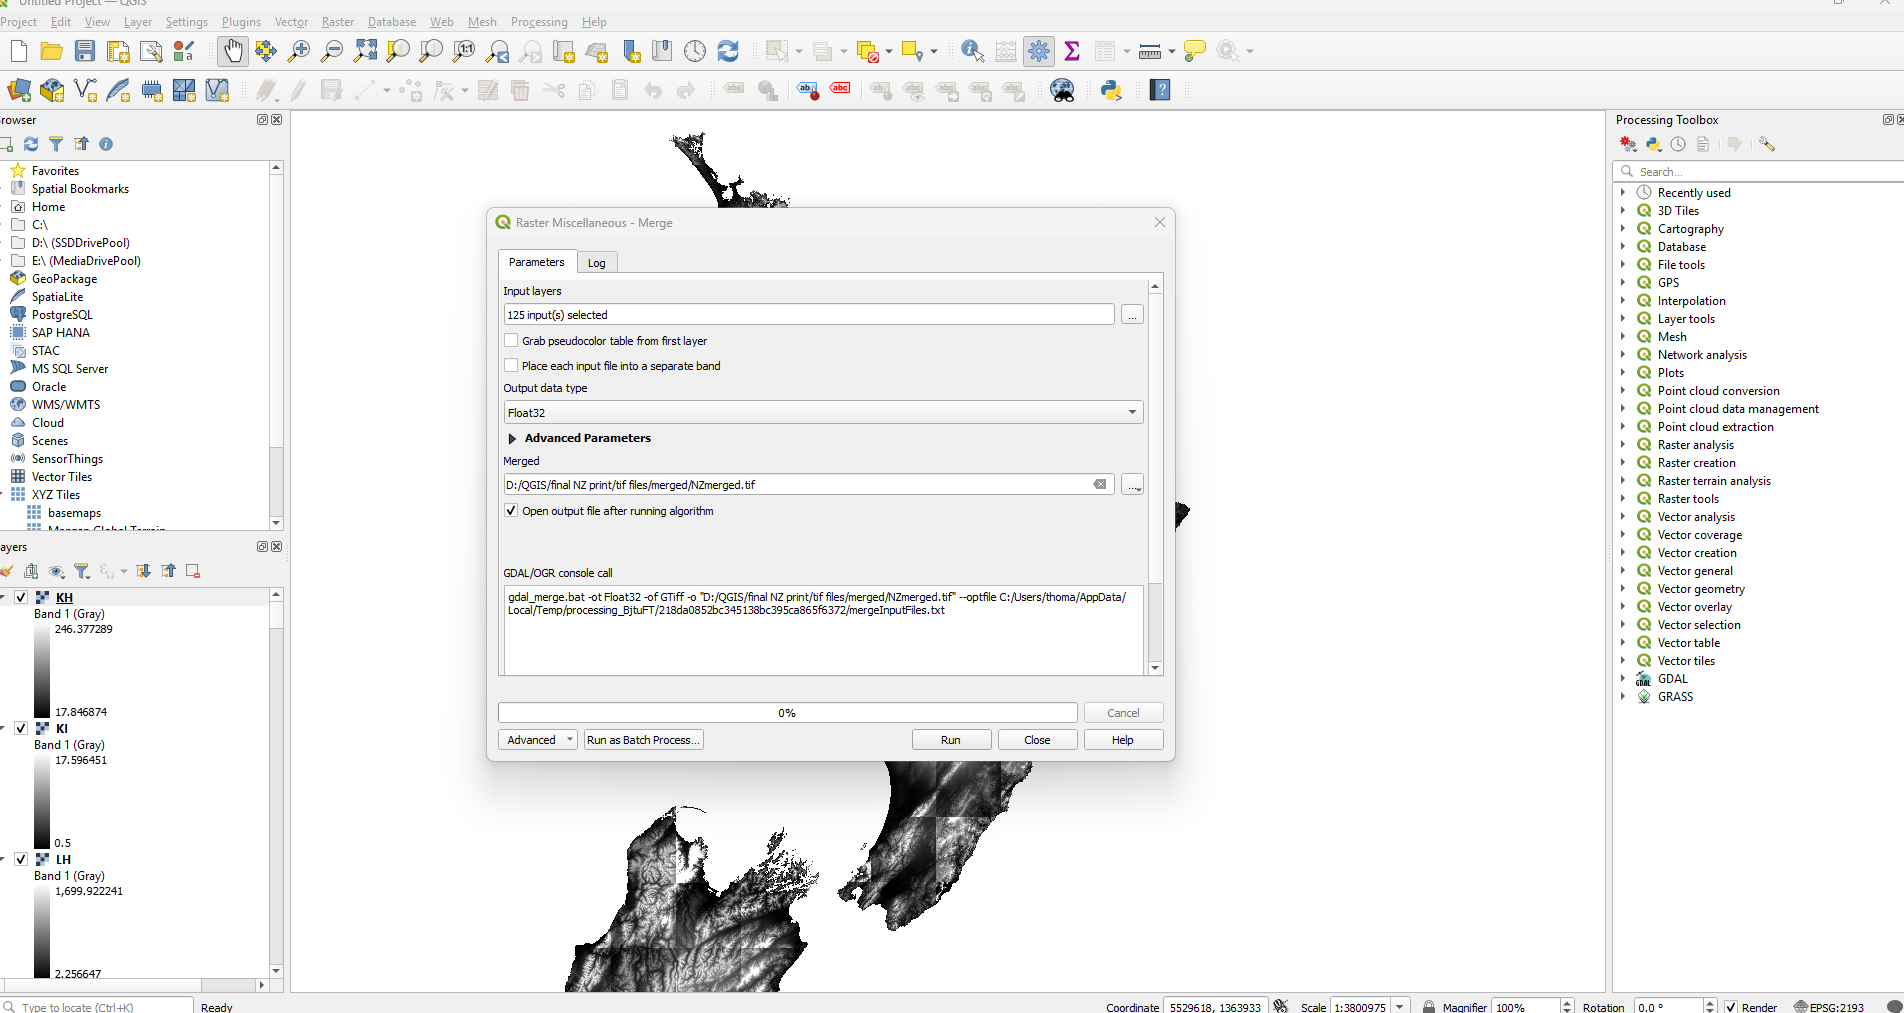Save project with the floppy disk icon
Viewport: 1904px width, 1013px height.
pos(85,51)
